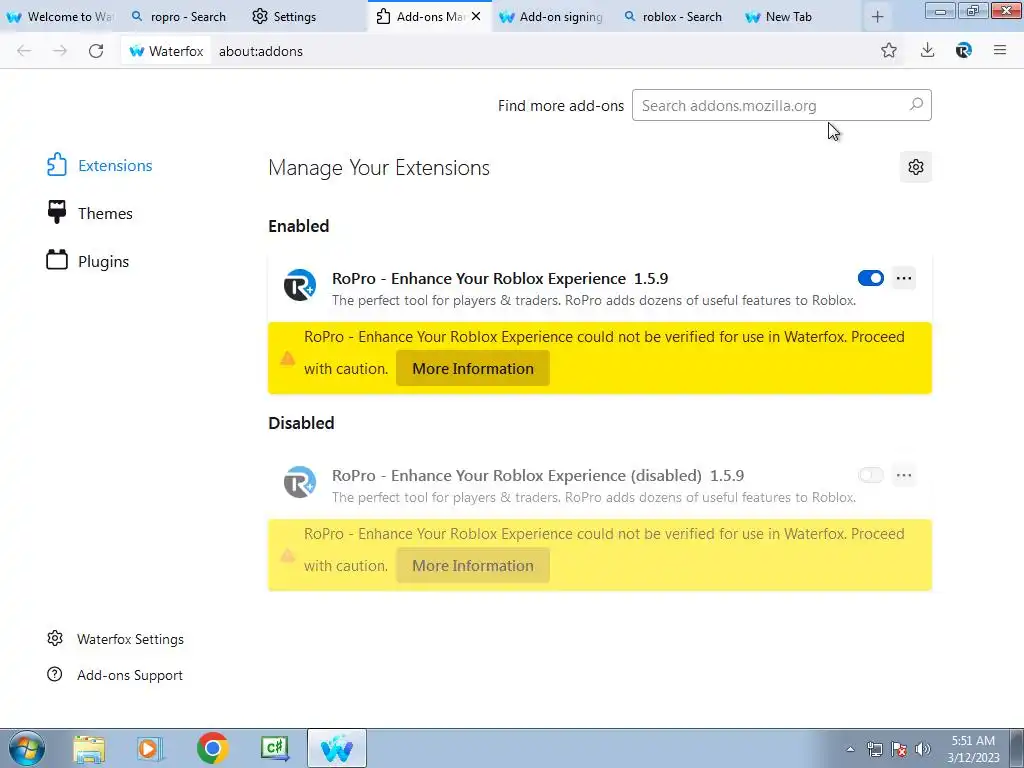Image resolution: width=1024 pixels, height=768 pixels.
Task: Reload the about:addons page
Action: click(96, 51)
